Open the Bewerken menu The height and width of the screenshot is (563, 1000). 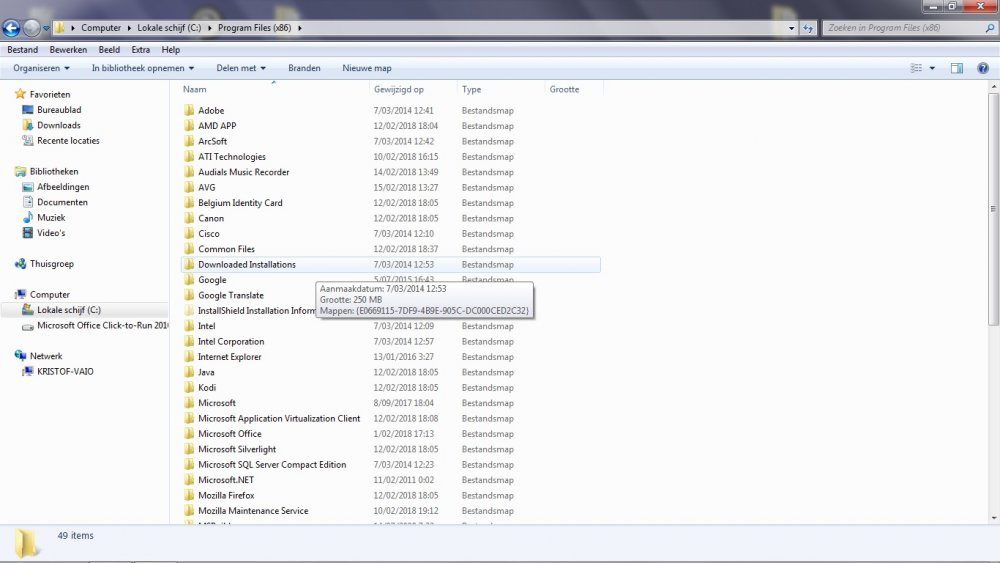click(x=68, y=50)
